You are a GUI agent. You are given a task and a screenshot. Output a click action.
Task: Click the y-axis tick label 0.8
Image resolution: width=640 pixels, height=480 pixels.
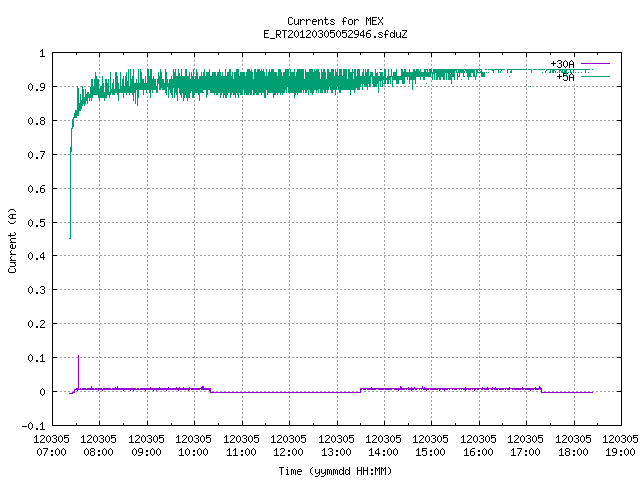(36, 121)
